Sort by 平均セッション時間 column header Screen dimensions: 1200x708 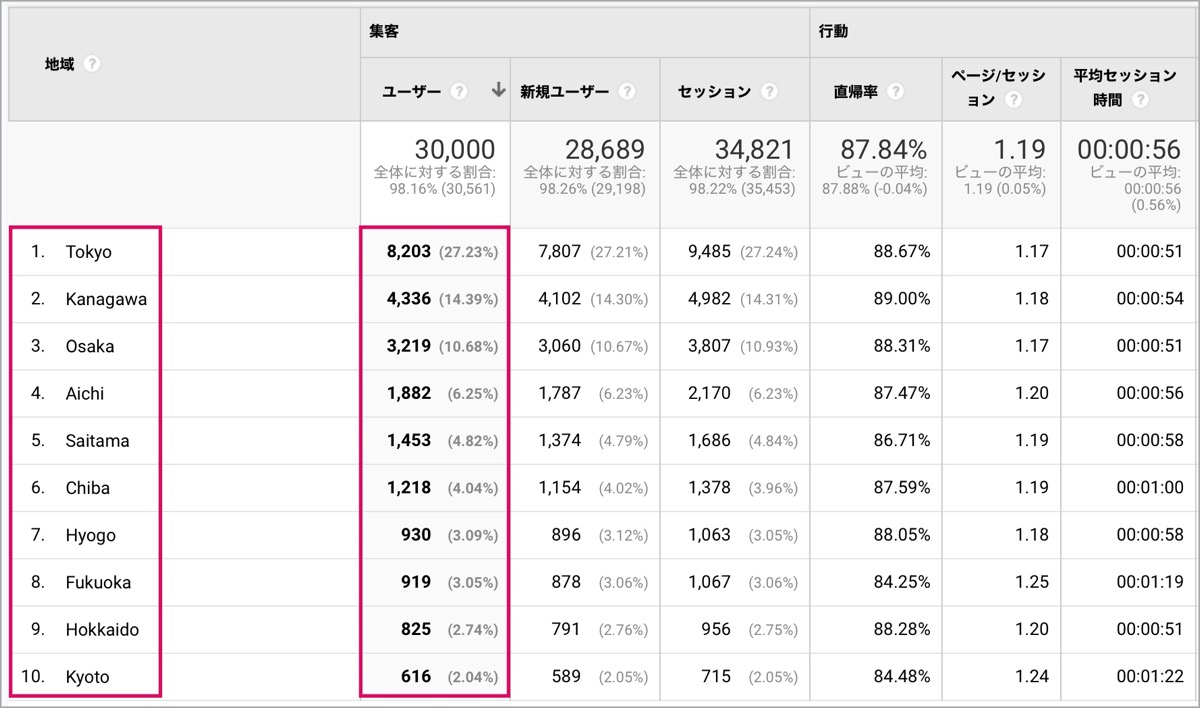point(1125,88)
